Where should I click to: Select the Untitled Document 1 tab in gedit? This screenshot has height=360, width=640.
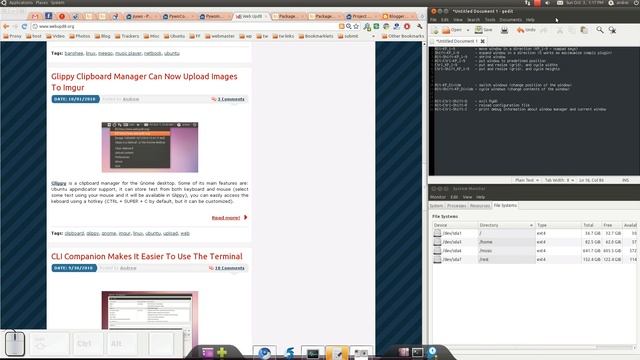(x=456, y=41)
